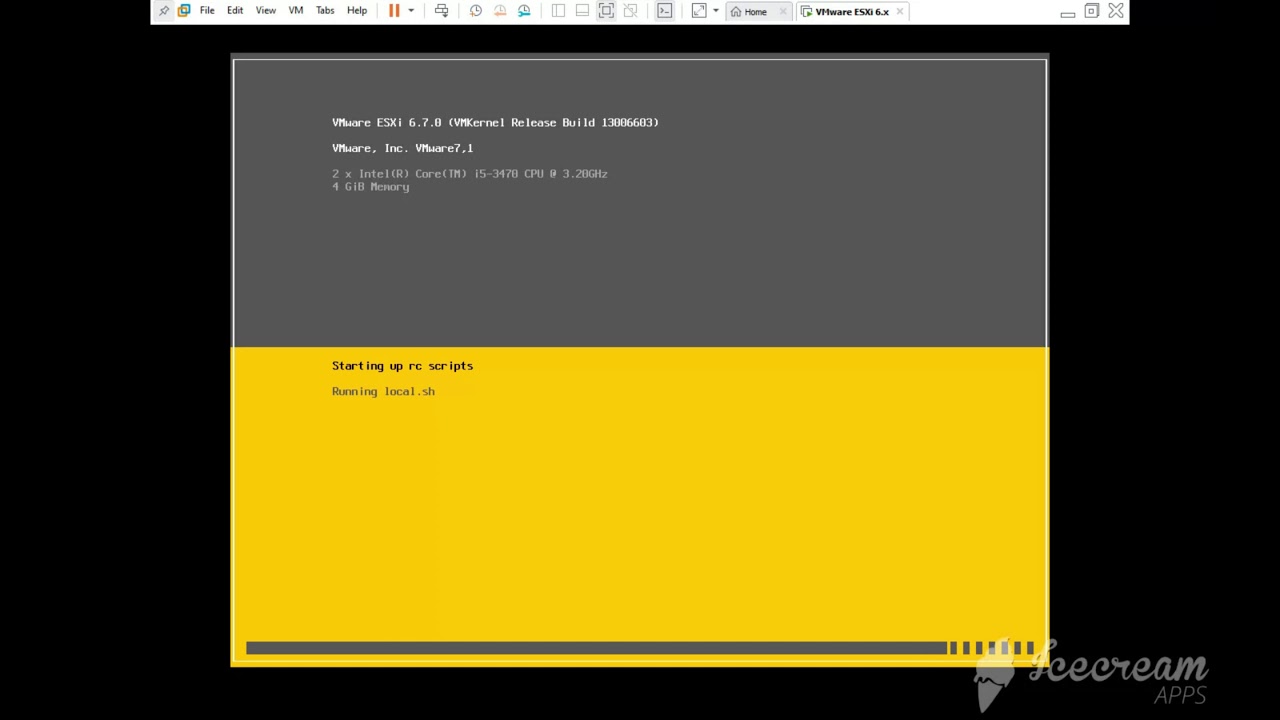Click the stretch guest display icon
Image resolution: width=1280 pixels, height=720 pixels.
tap(699, 11)
